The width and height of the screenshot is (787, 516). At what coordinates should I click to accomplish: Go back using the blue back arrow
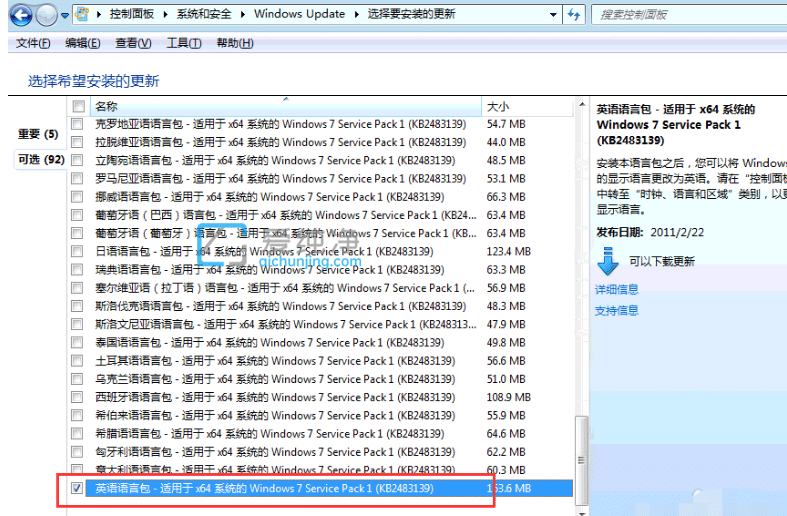[21, 15]
